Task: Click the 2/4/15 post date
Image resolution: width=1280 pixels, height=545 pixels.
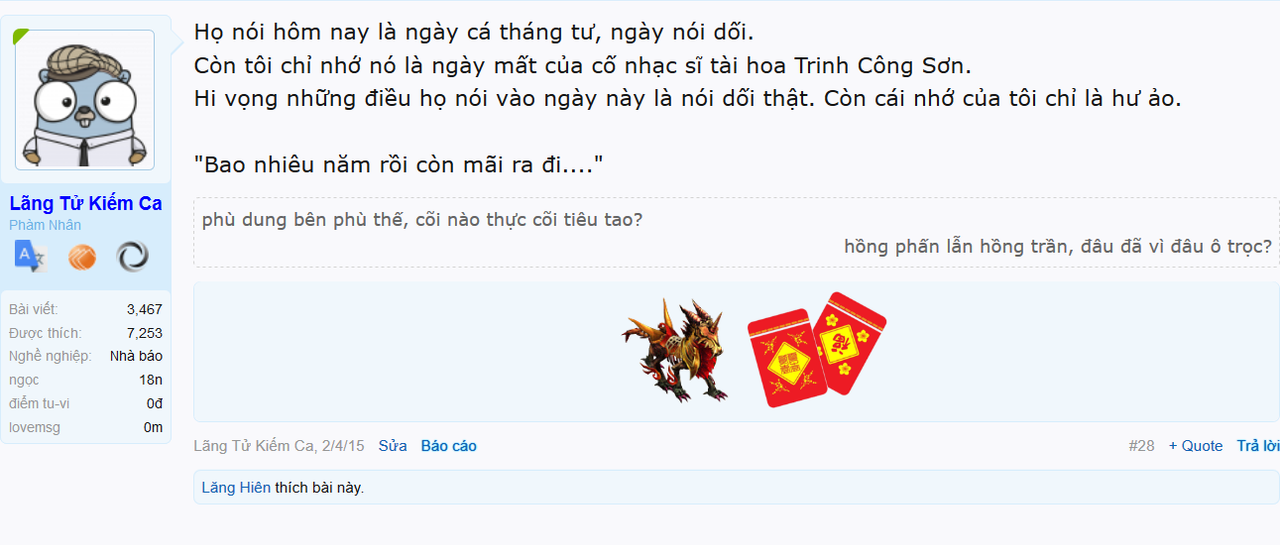Action: (x=343, y=446)
